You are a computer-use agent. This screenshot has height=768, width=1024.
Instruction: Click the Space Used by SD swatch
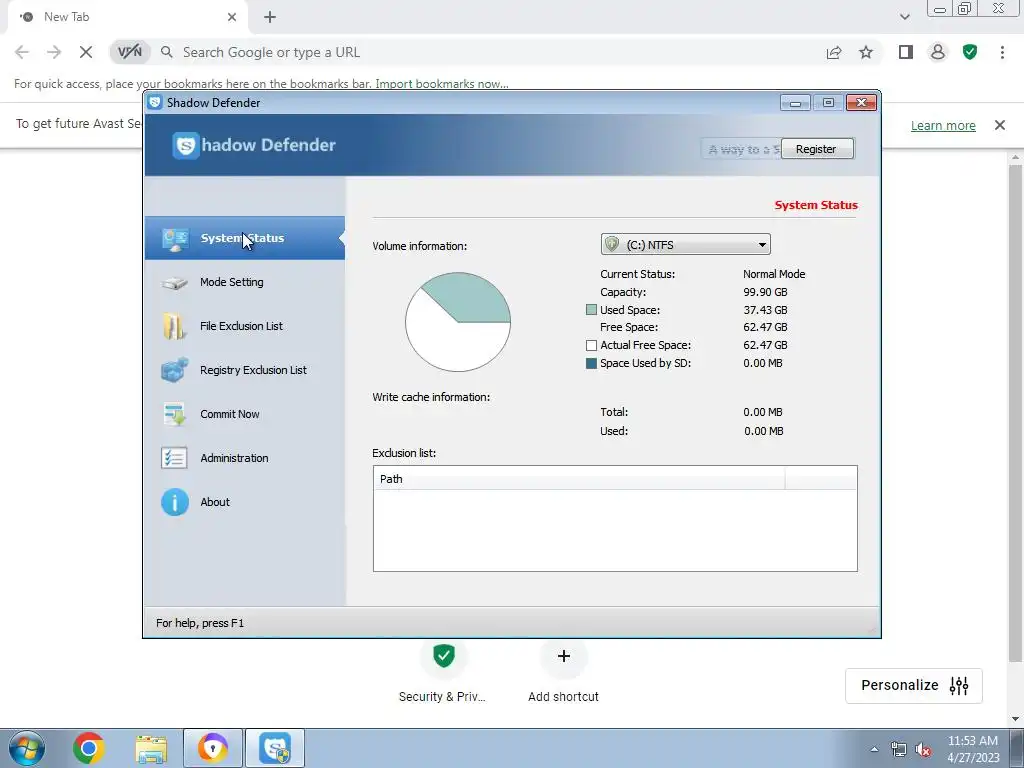pyautogui.click(x=591, y=363)
